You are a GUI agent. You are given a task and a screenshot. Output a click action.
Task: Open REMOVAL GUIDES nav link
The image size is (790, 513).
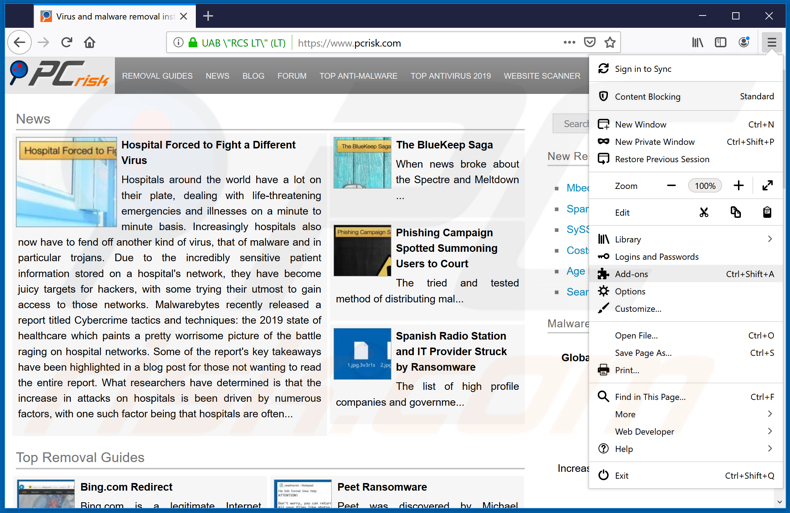tap(157, 76)
